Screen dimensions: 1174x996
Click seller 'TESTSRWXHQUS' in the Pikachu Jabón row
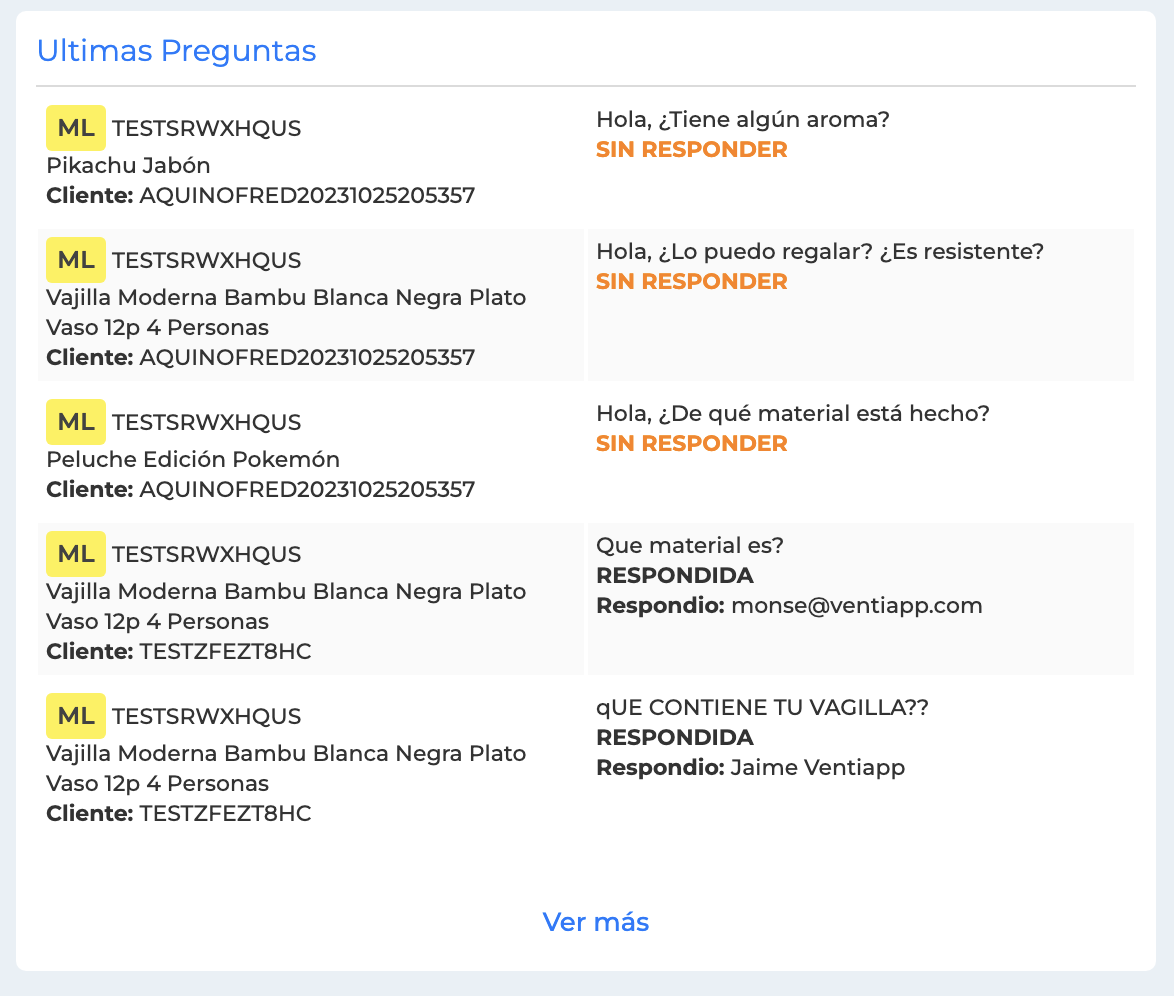207,129
